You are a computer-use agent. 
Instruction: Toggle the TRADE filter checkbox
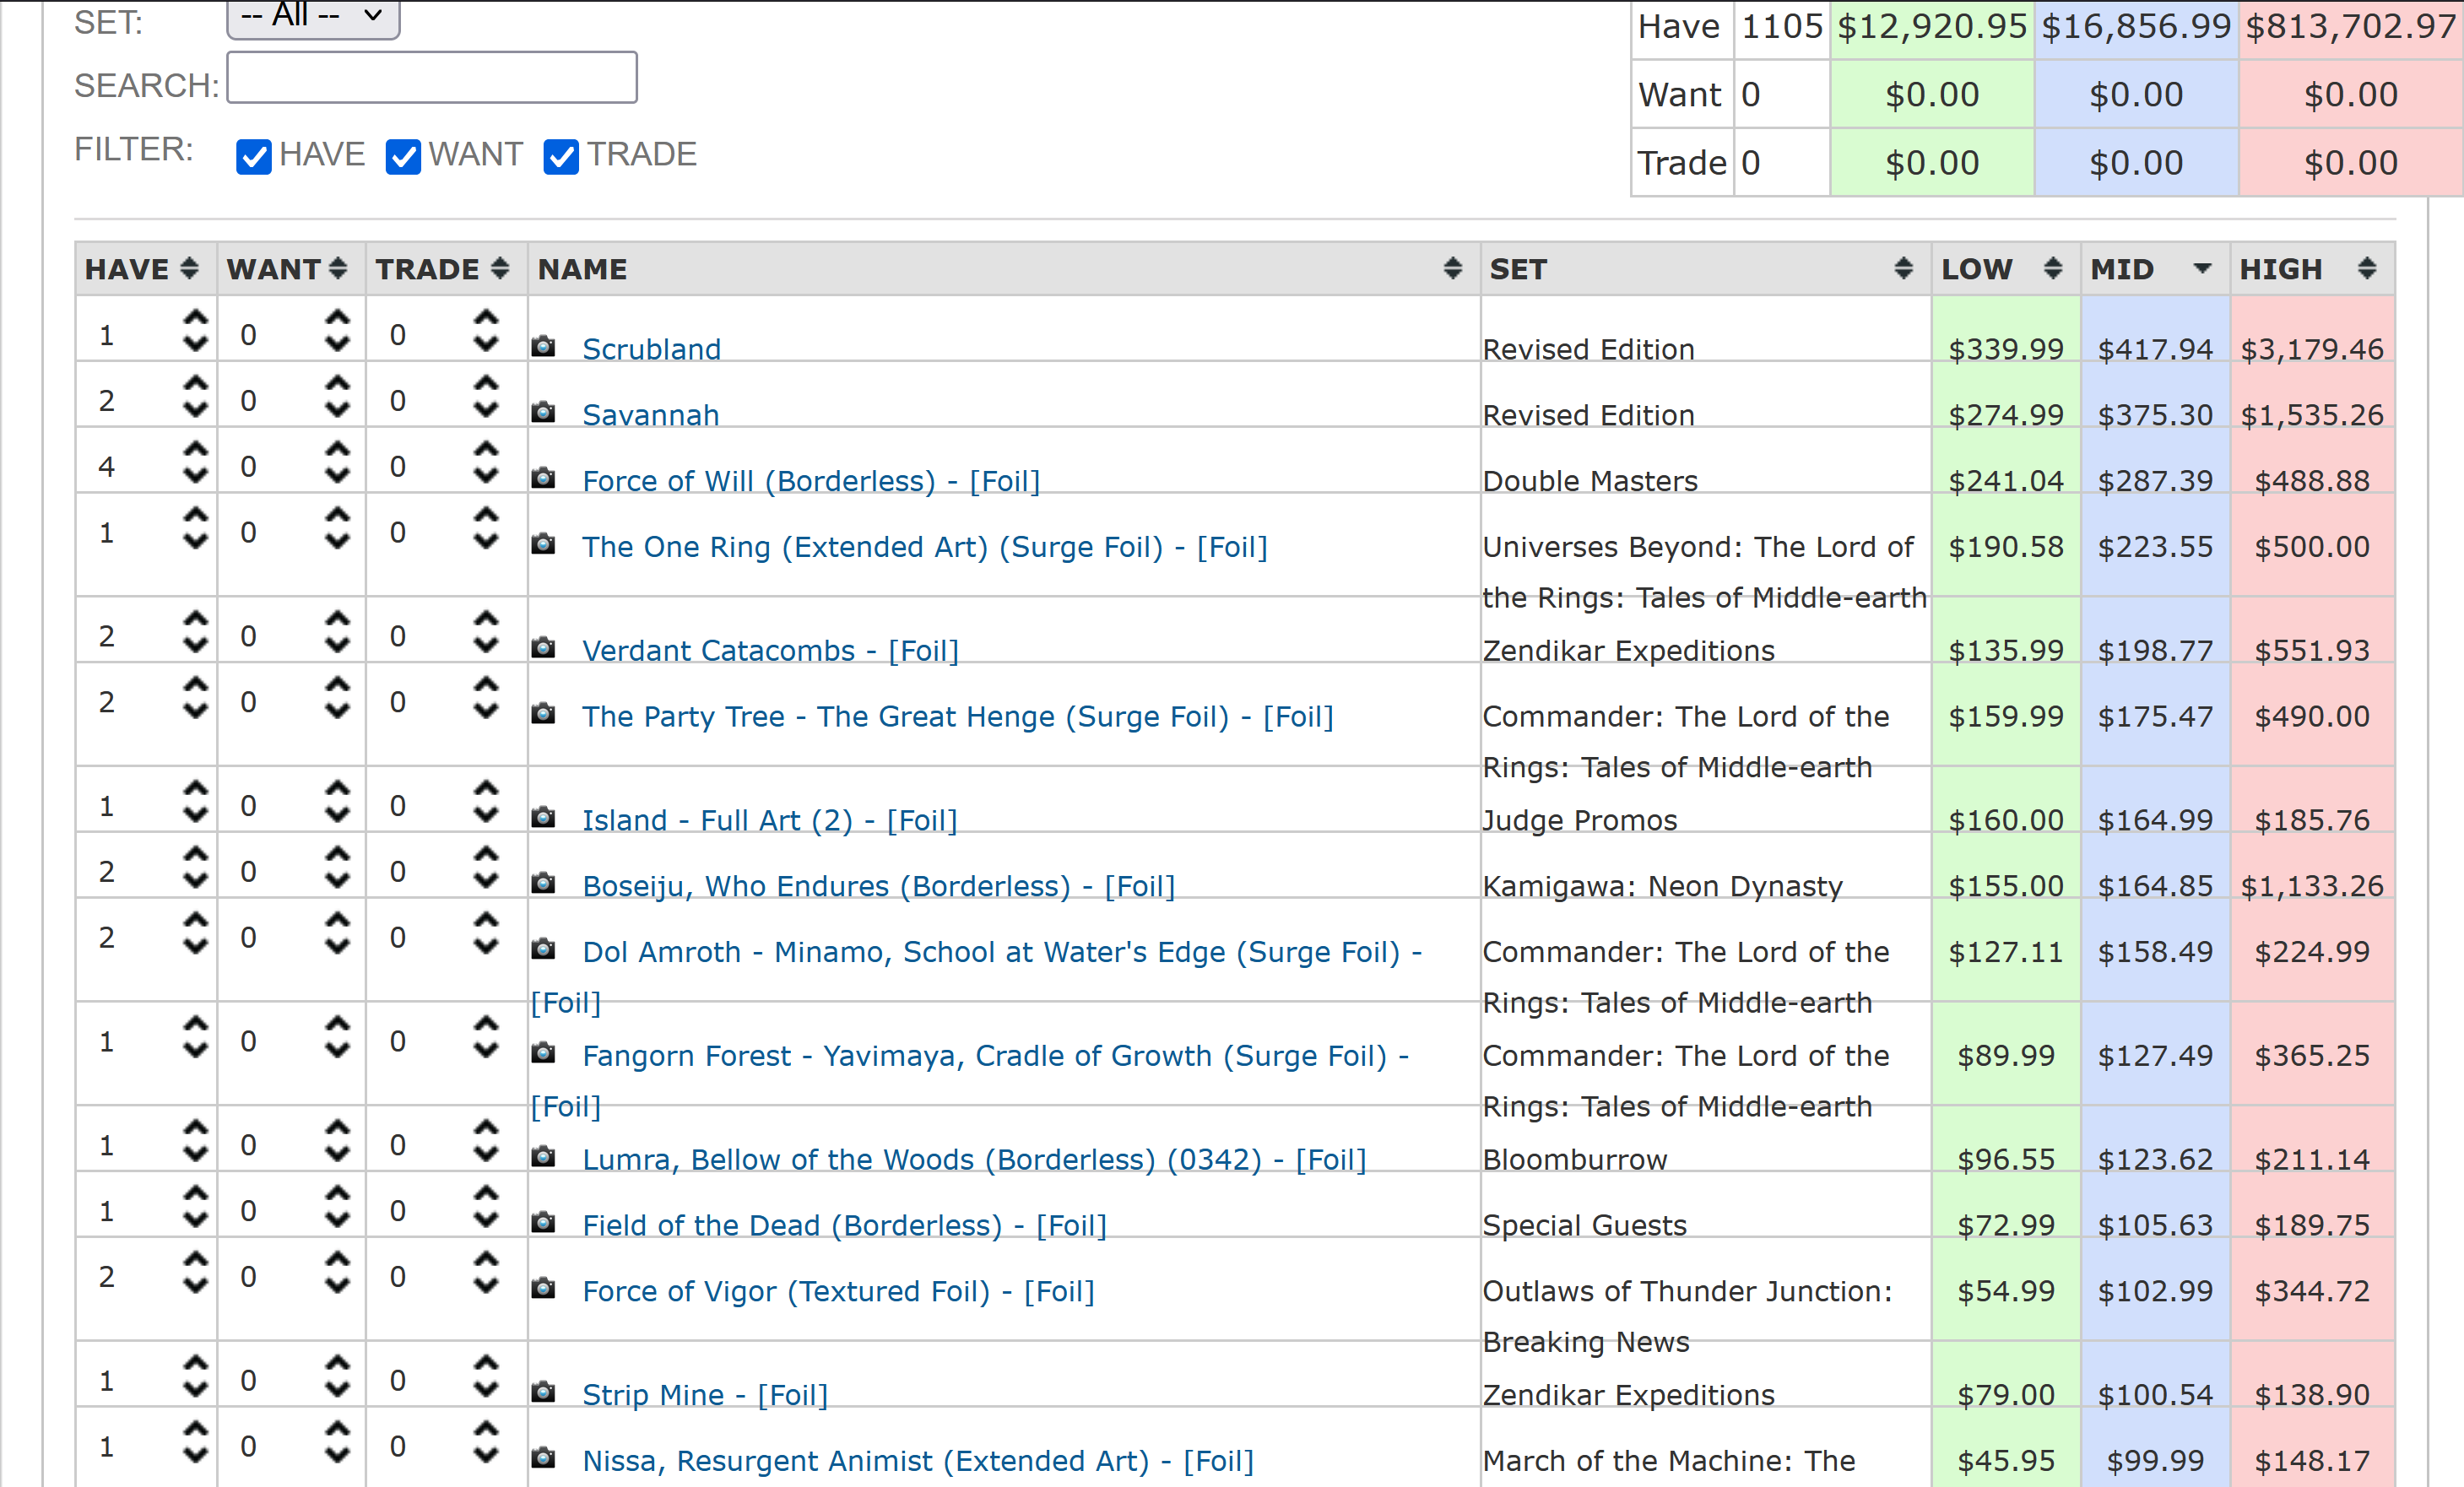point(561,157)
